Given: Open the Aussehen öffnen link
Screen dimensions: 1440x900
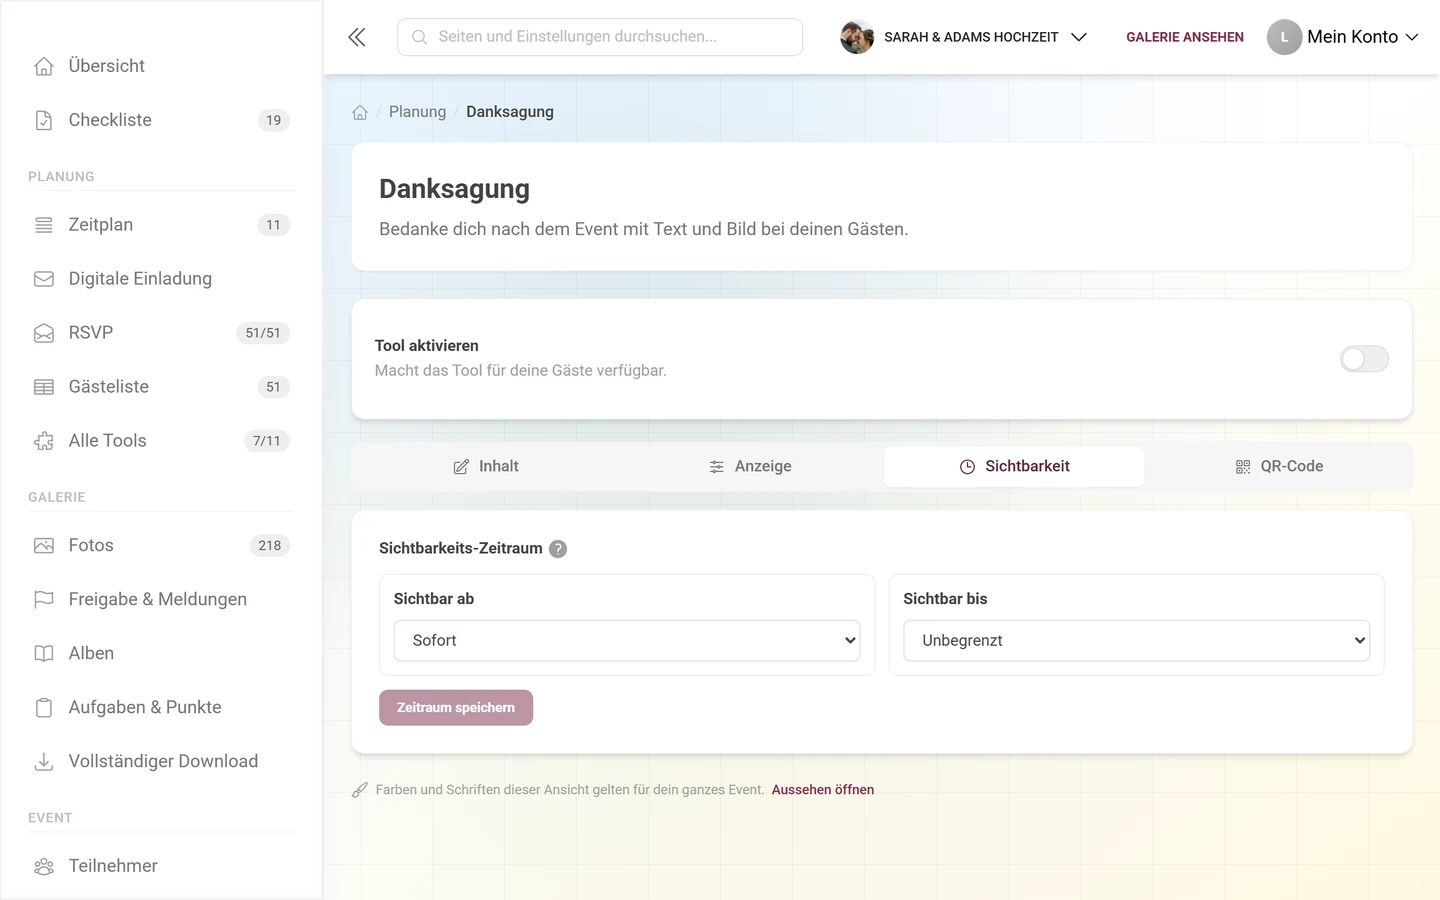Looking at the screenshot, I should click(x=823, y=790).
